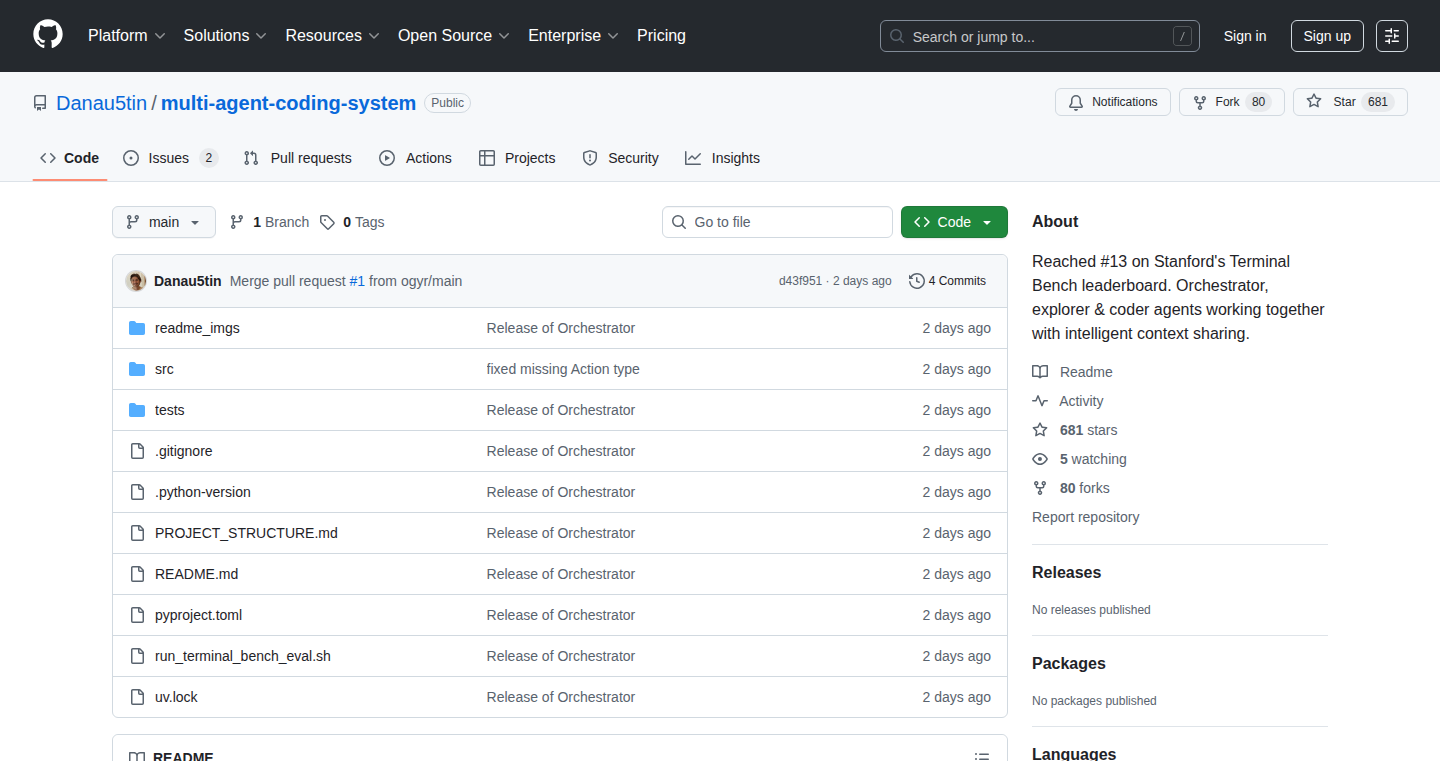Click the pulse icon beside Activity

[x=1040, y=401]
